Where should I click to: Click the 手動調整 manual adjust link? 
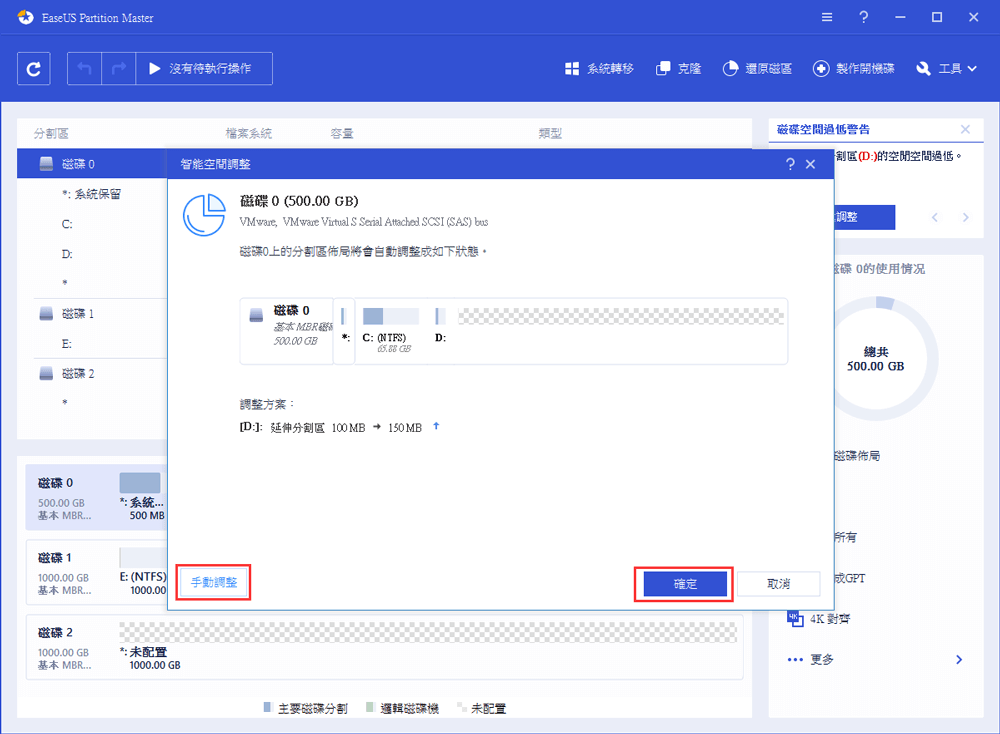[x=214, y=582]
